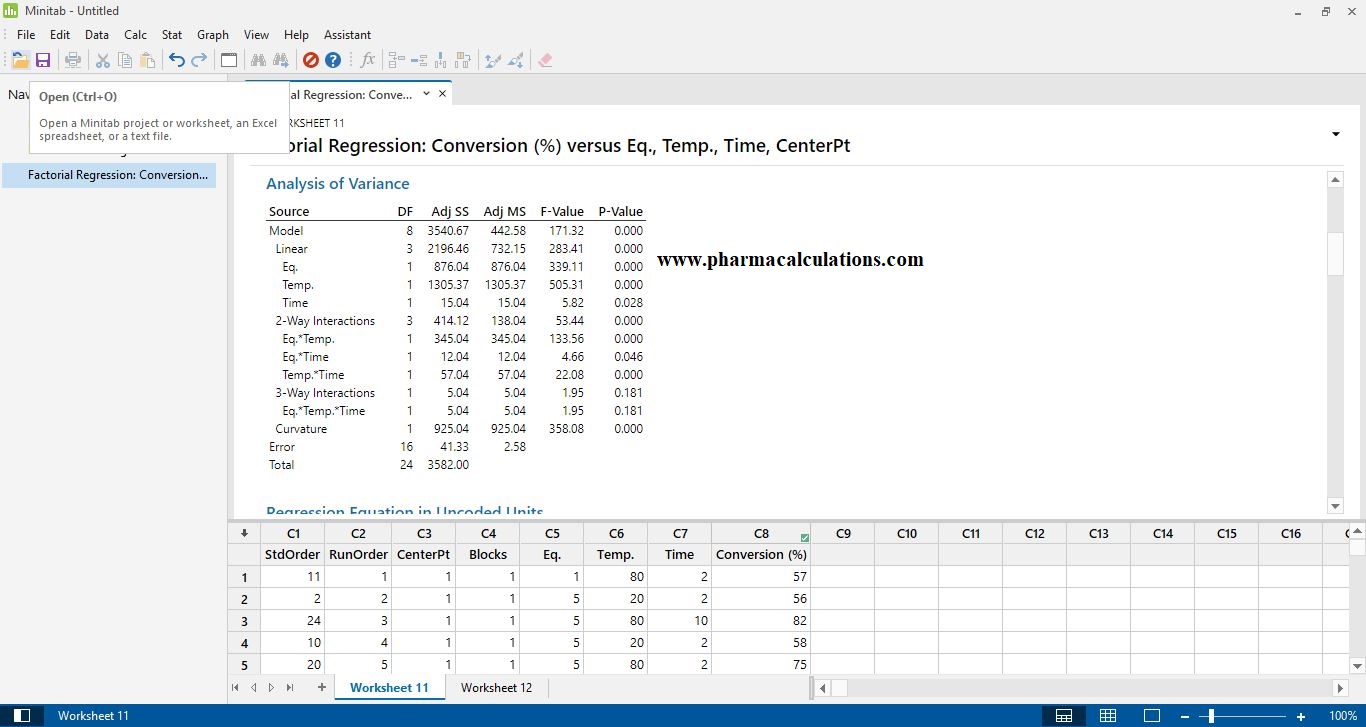Open a Minitab project file
The width and height of the screenshot is (1366, 727).
point(20,59)
